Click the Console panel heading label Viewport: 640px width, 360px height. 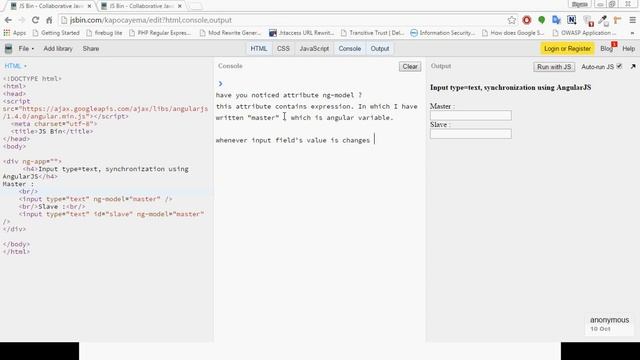(x=230, y=66)
